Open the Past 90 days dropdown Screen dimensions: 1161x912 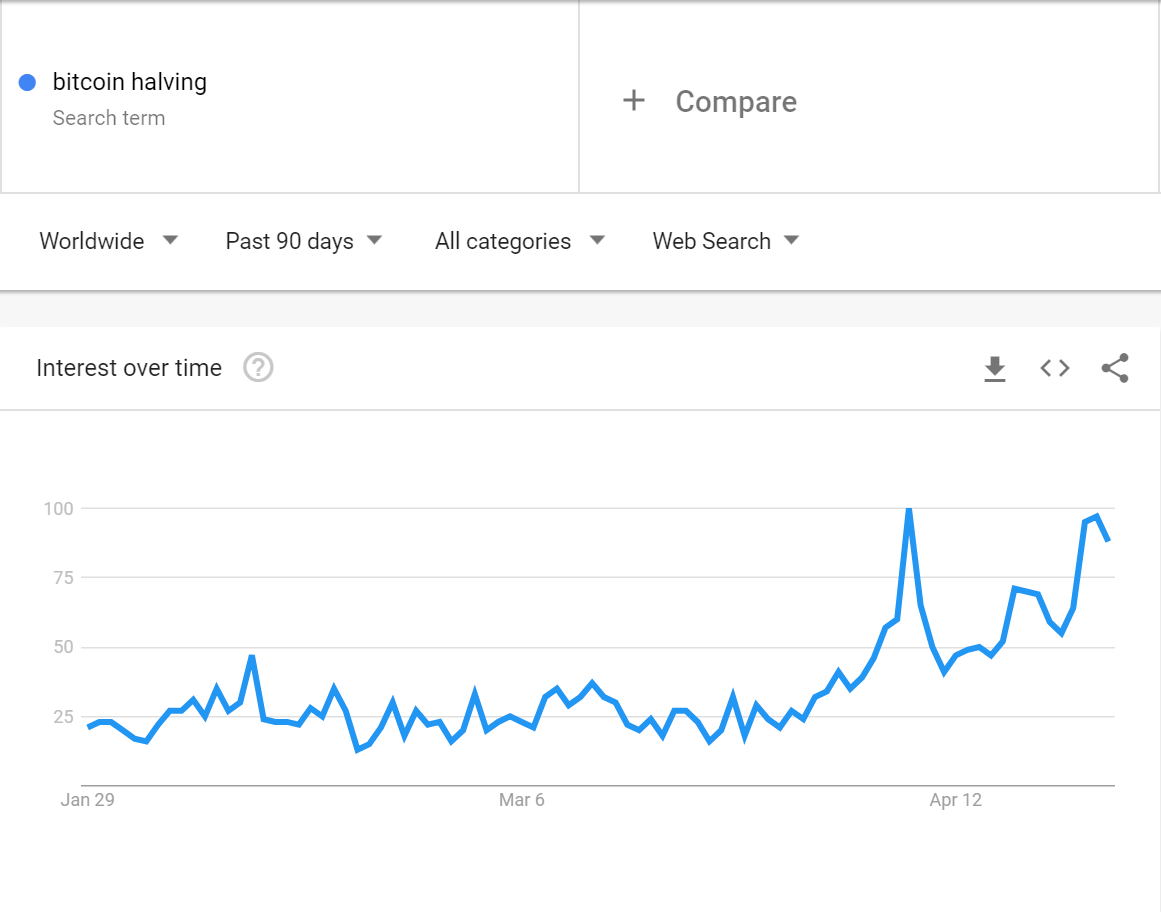304,241
